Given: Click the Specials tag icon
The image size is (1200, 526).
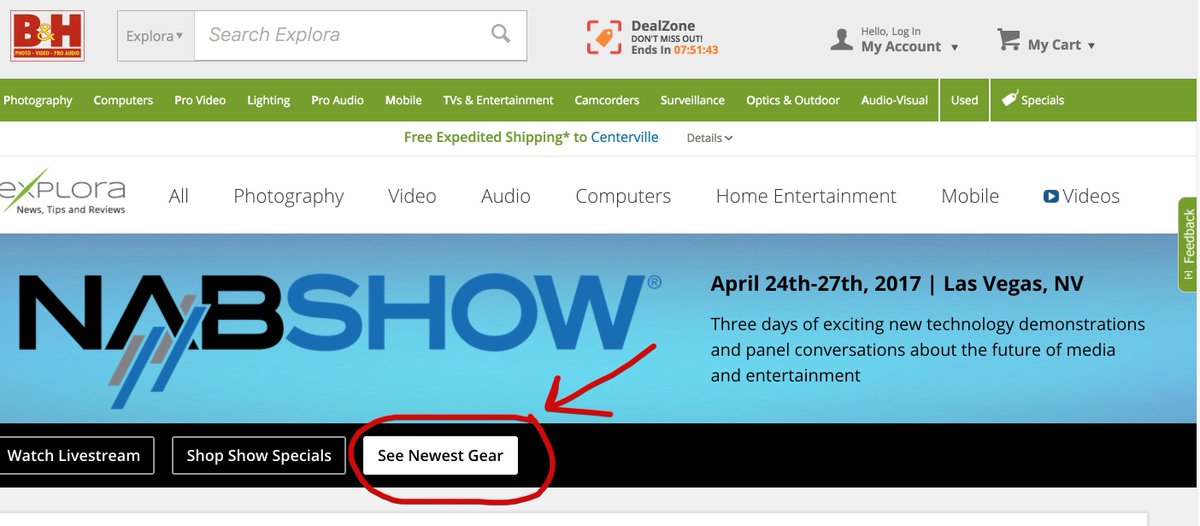Looking at the screenshot, I should [1010, 99].
